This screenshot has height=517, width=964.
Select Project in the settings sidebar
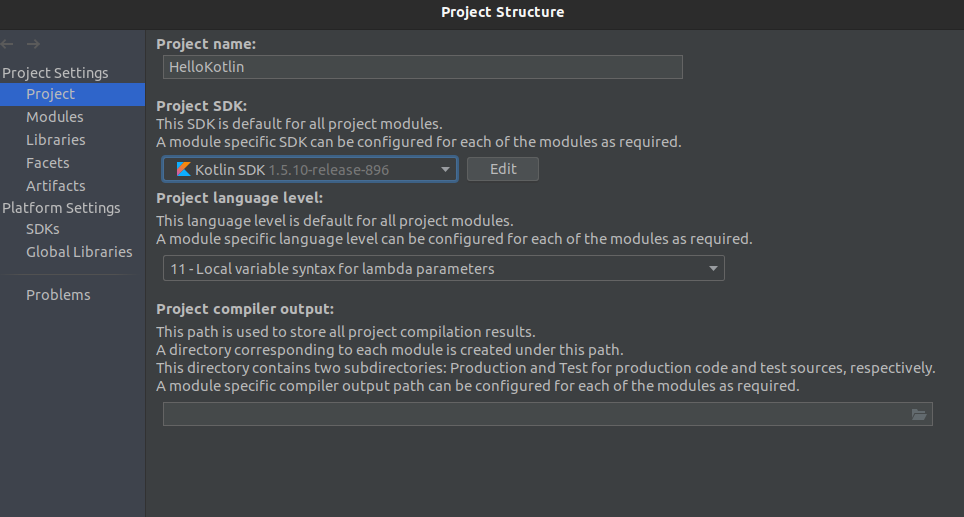coord(73,94)
